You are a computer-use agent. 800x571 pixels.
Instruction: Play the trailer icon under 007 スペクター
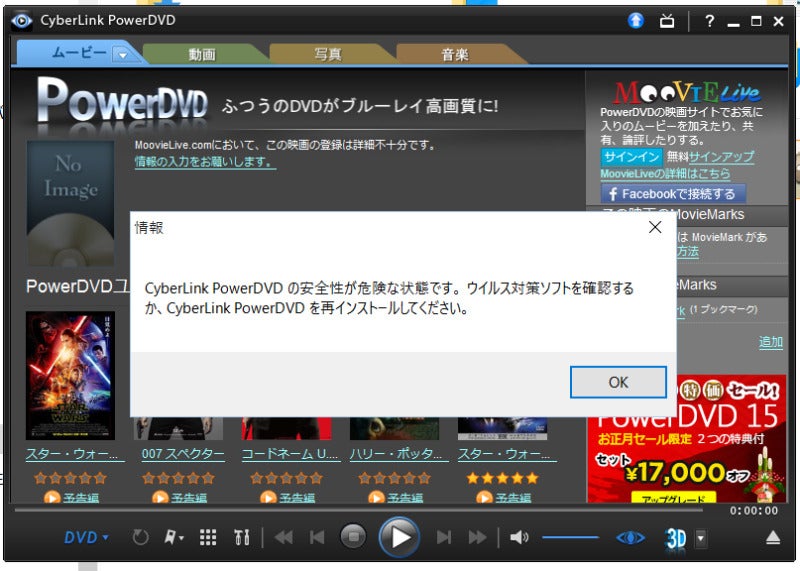[x=160, y=497]
